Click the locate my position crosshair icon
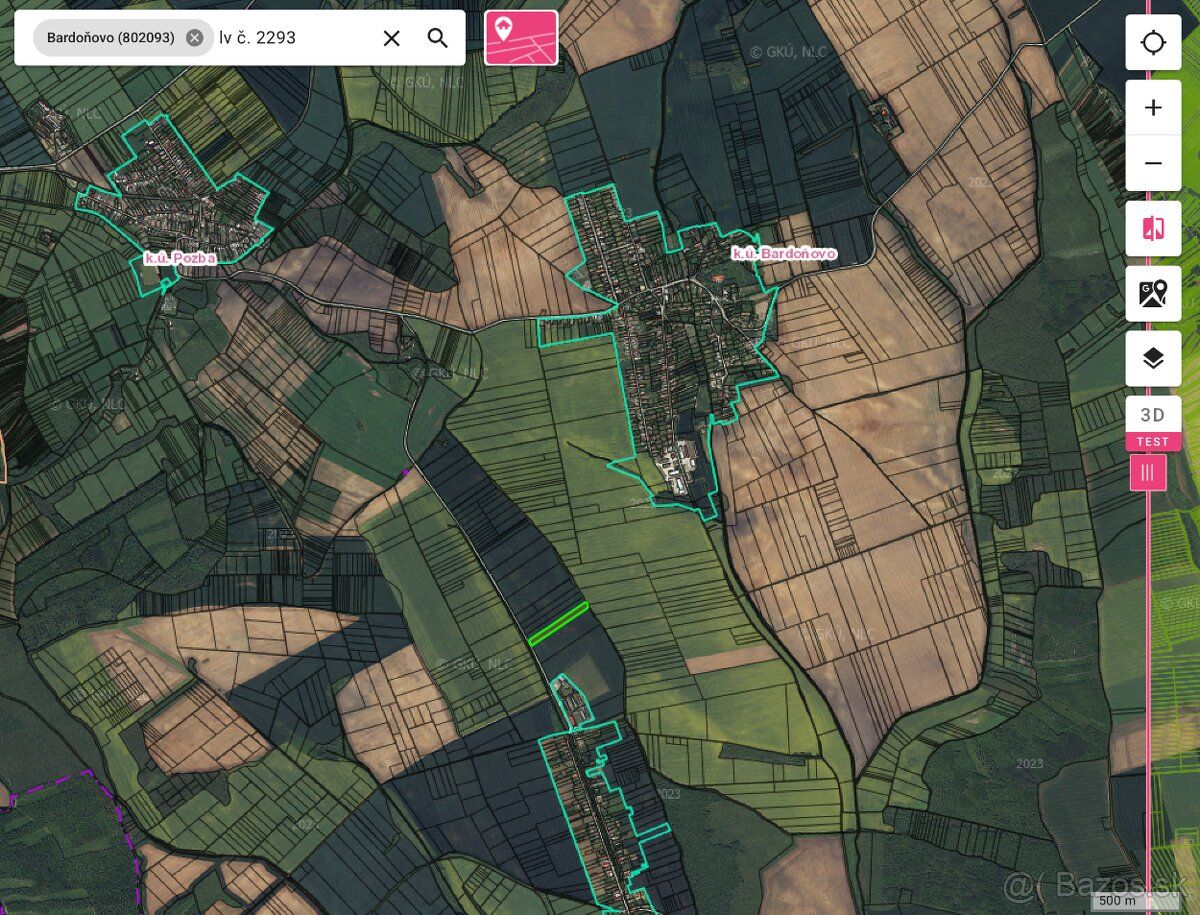 click(1153, 43)
